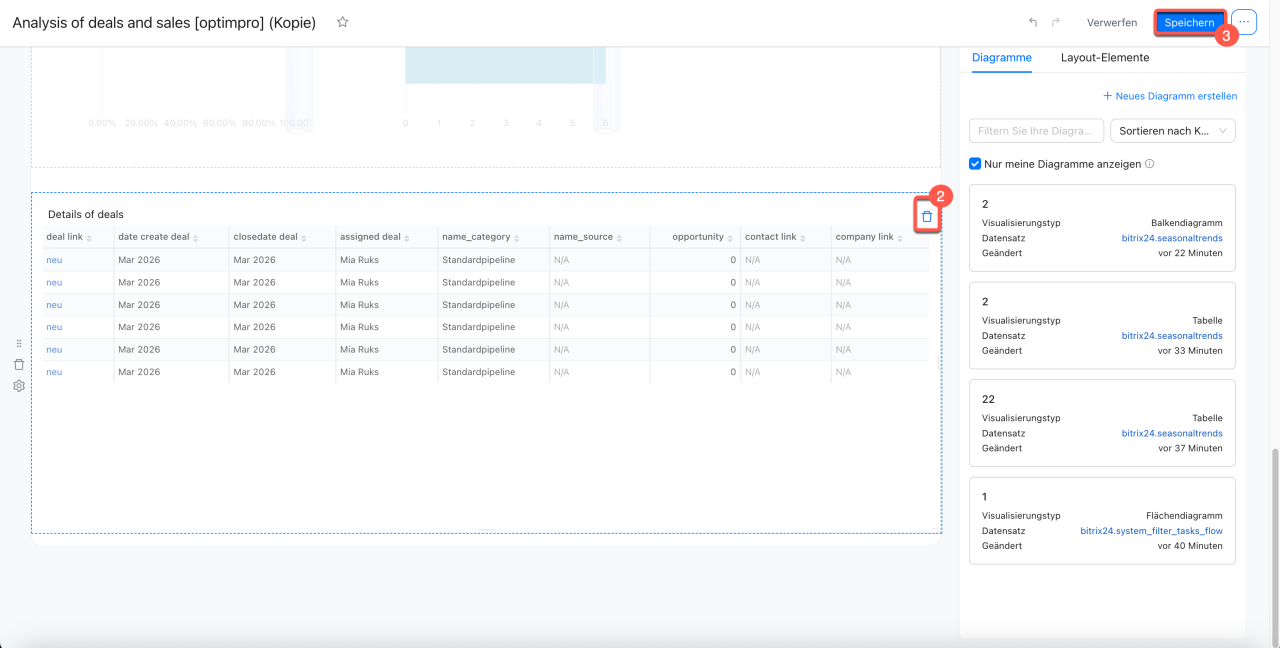Click the redo arrow icon
The height and width of the screenshot is (648, 1280).
(1055, 22)
